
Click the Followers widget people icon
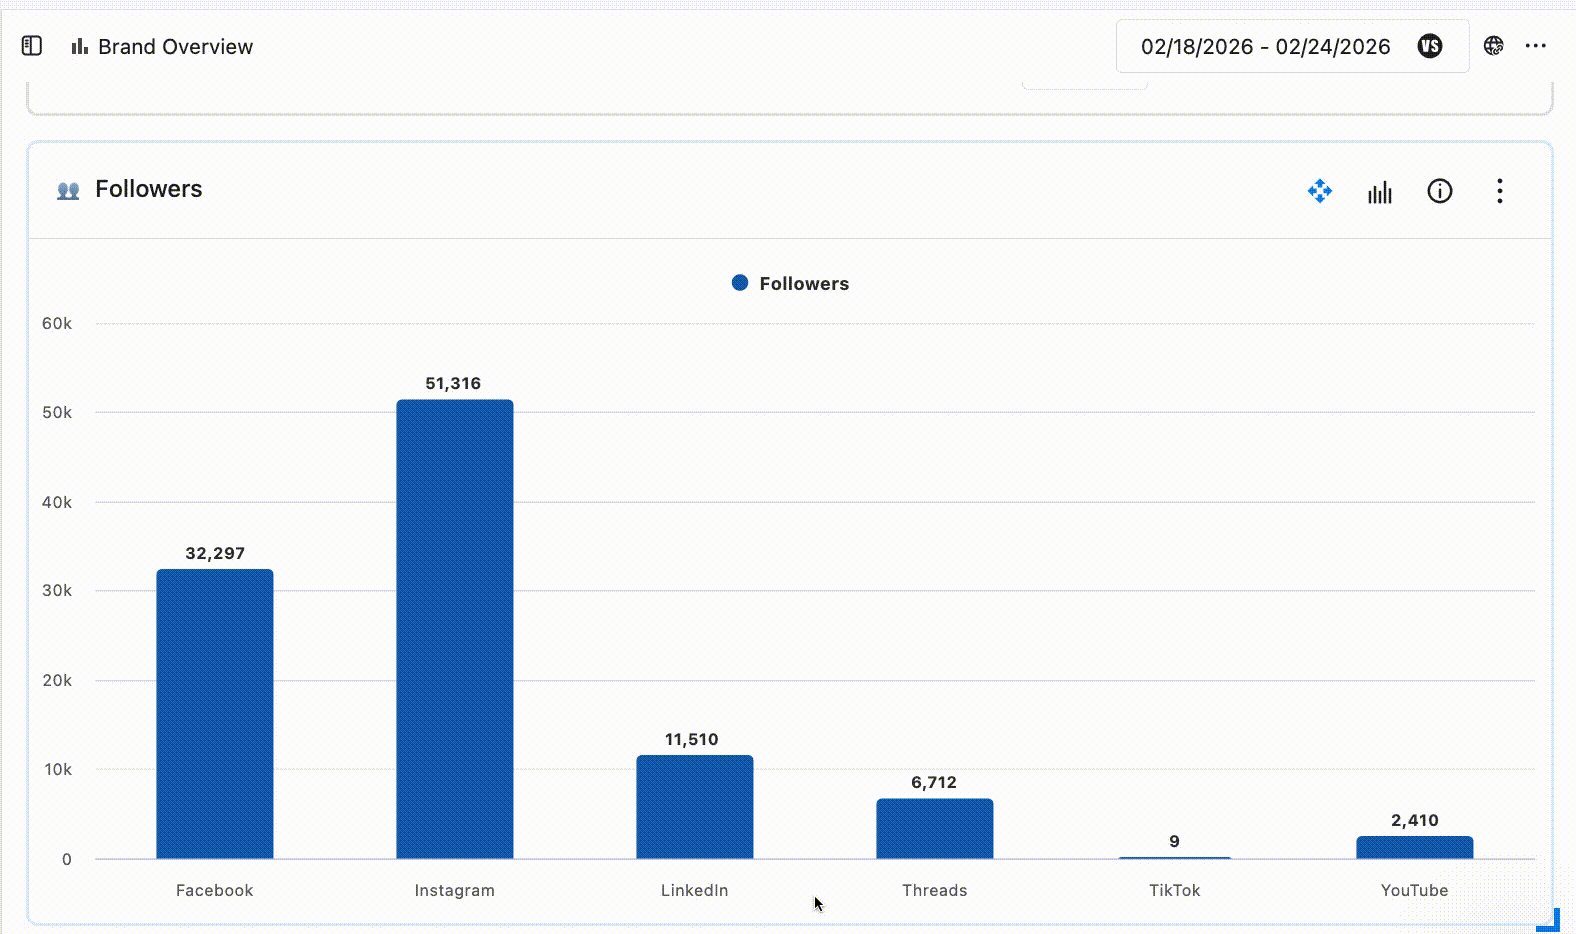(x=68, y=190)
